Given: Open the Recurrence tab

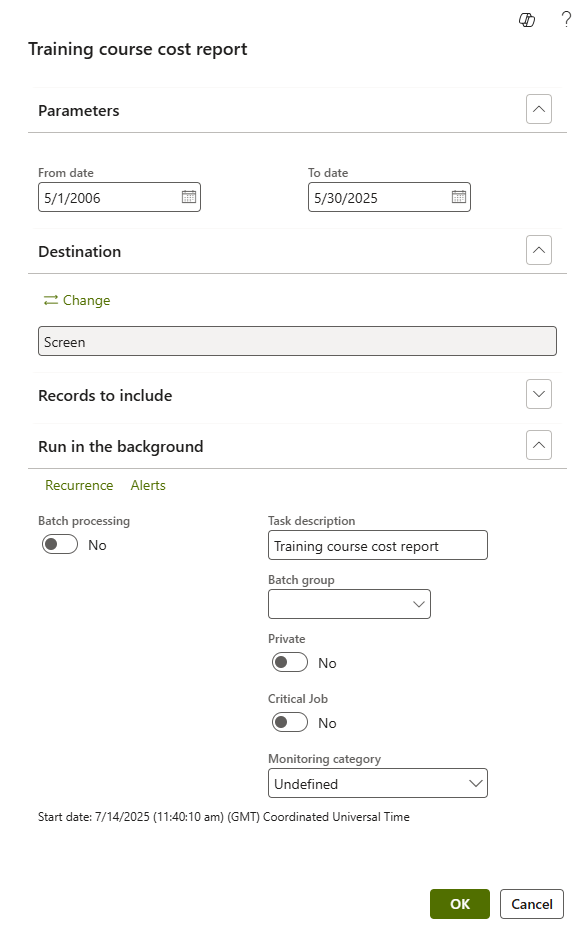Looking at the screenshot, I should click(79, 485).
